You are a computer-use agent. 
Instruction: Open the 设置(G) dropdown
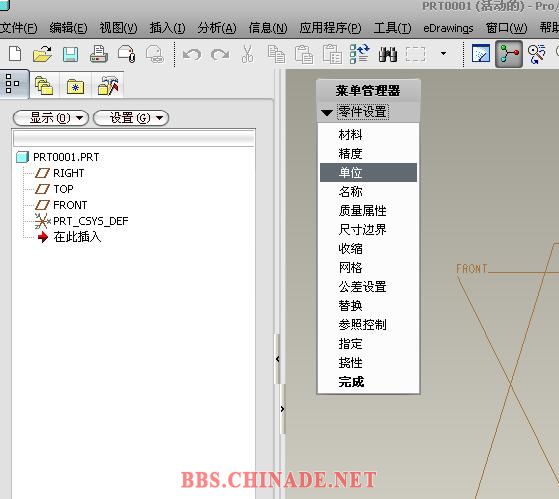click(x=131, y=118)
